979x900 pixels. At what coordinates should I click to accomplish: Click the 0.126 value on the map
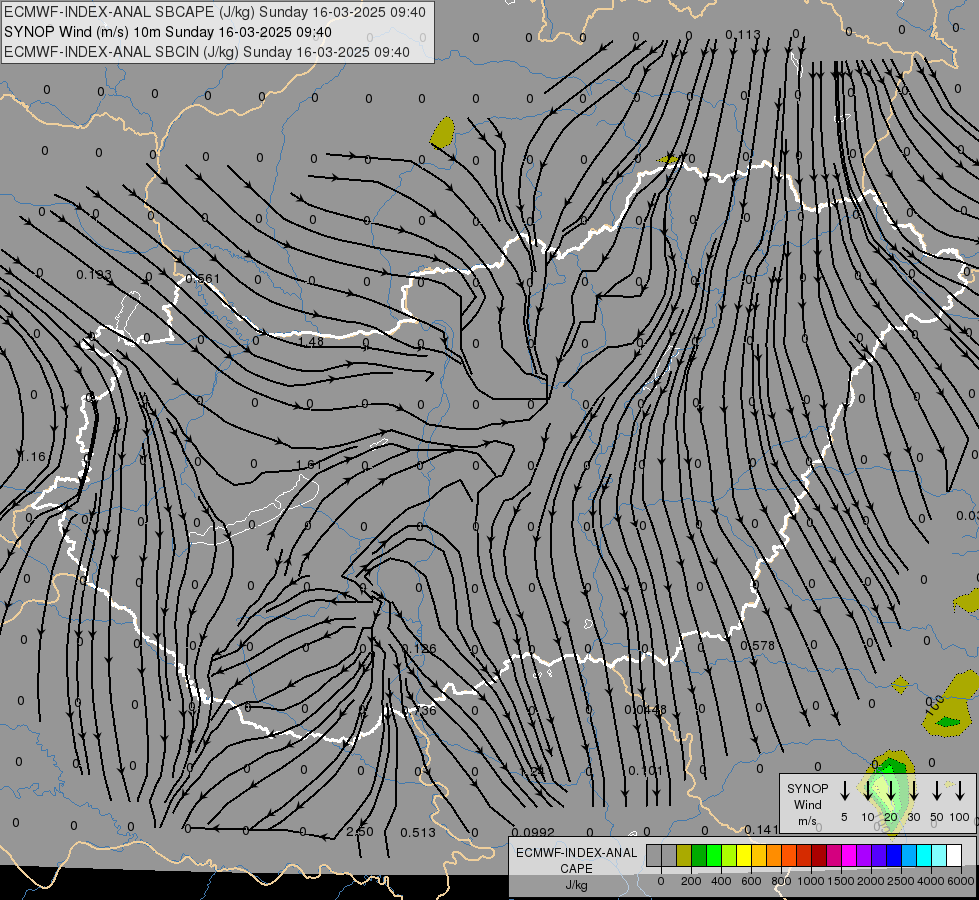pos(419,648)
